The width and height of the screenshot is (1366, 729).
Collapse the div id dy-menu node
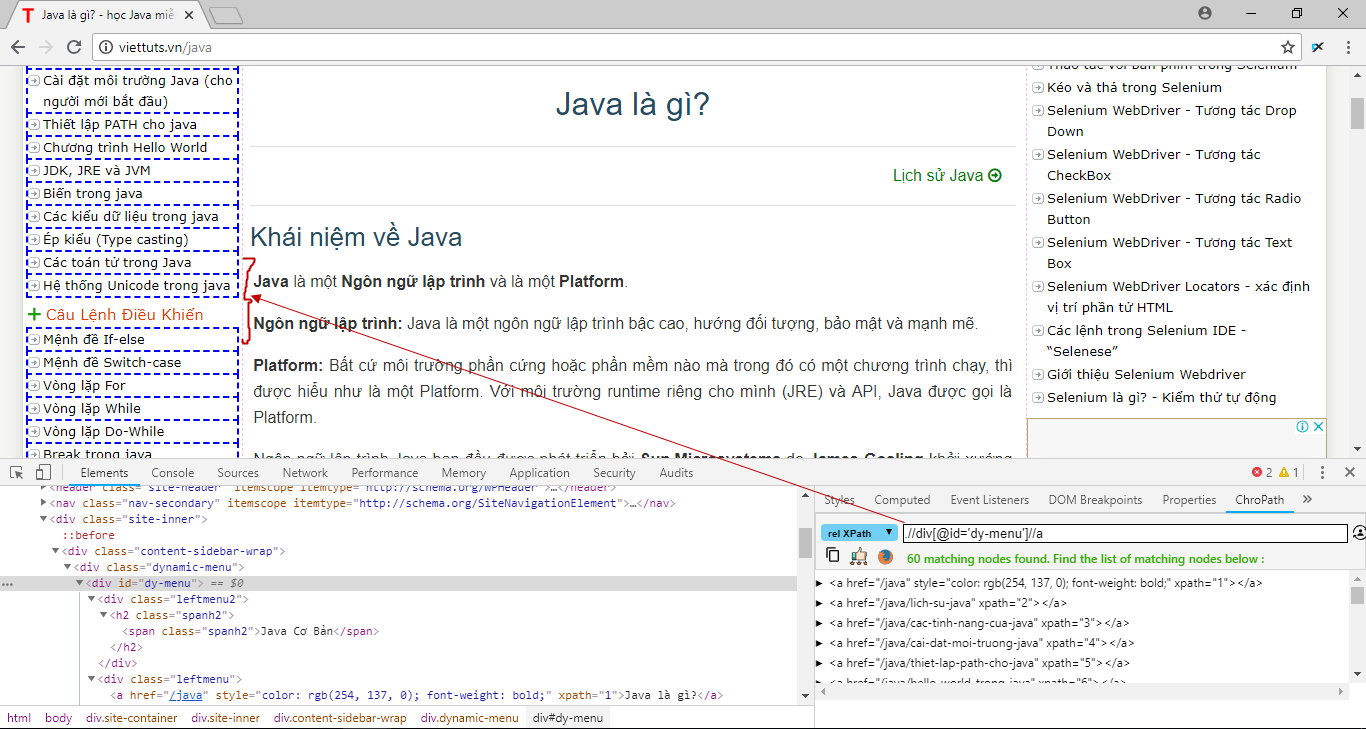[80, 583]
